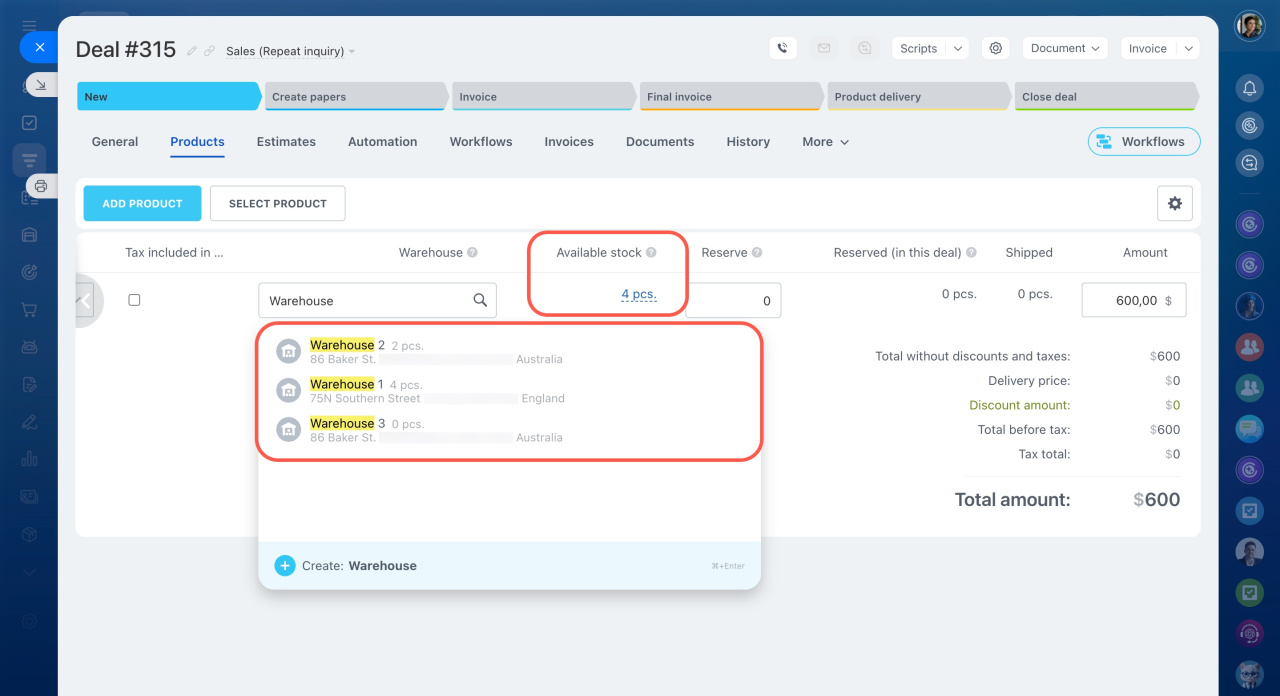This screenshot has width=1280, height=696.
Task: Click the Warehouse column help icon
Action: (x=472, y=253)
